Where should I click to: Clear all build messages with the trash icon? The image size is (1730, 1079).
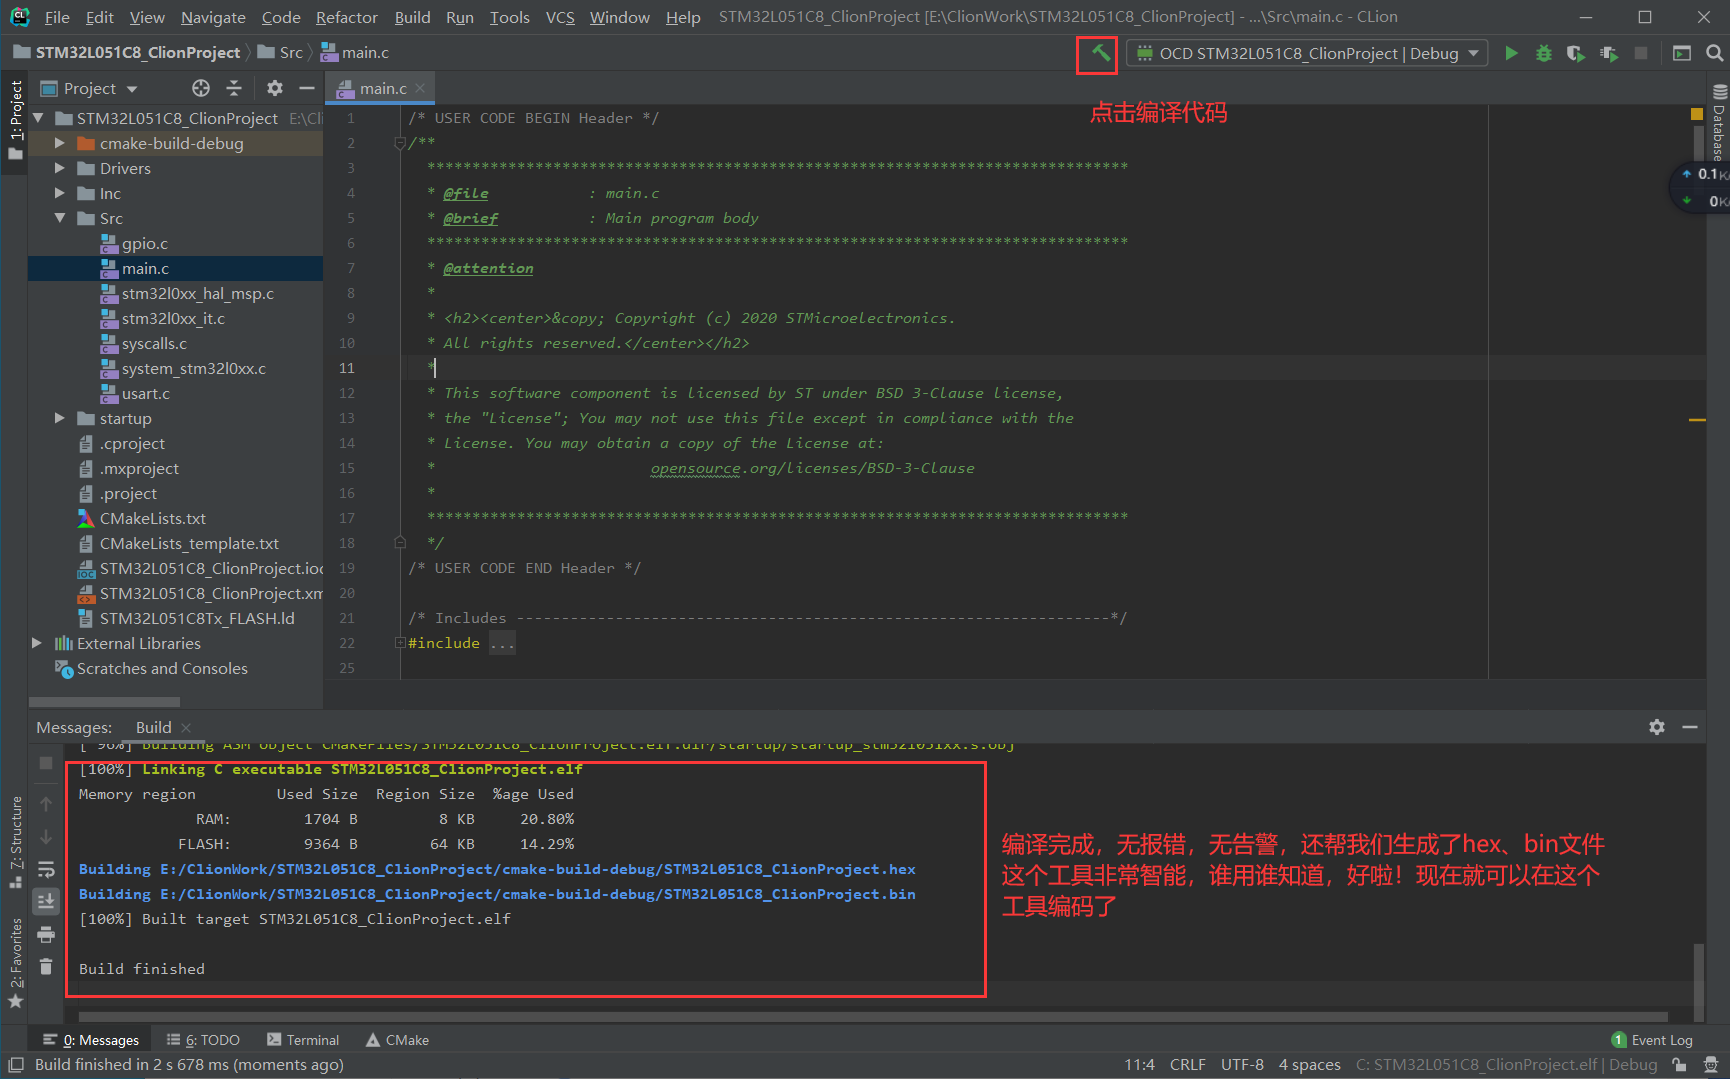coord(45,966)
